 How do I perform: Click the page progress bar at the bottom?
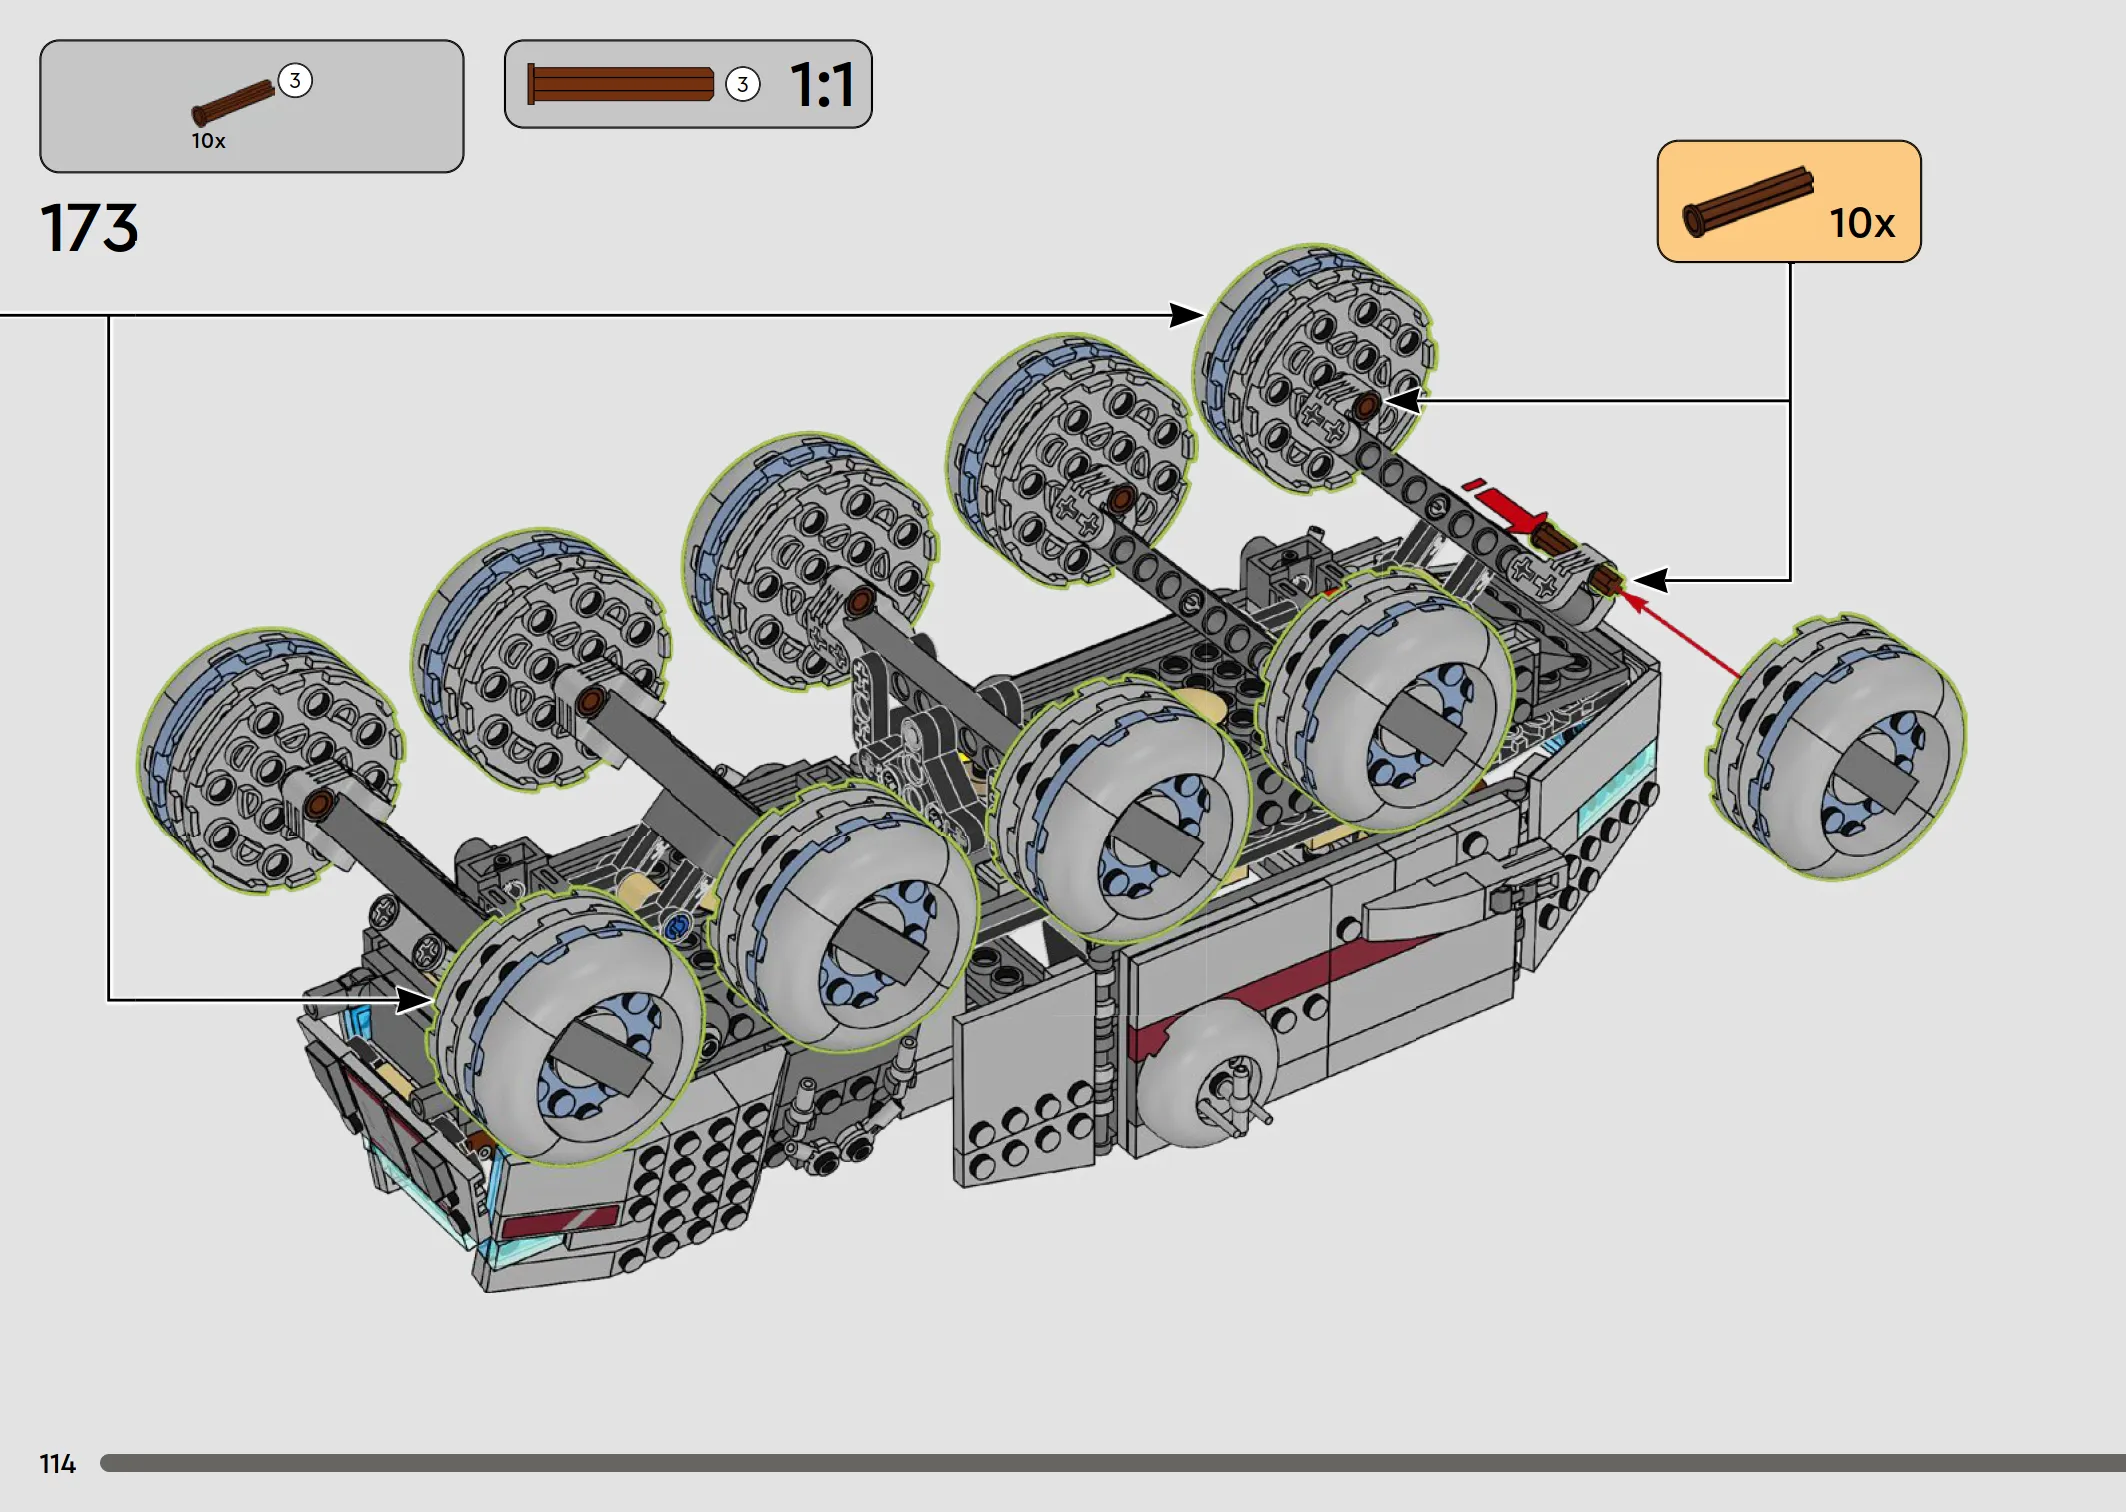pos(1112,1463)
